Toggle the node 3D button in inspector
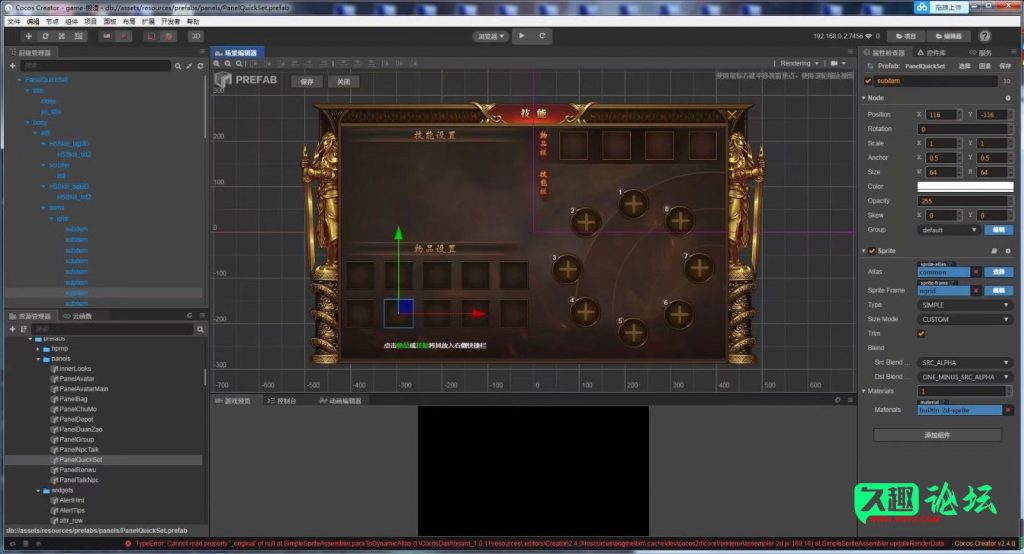 pyautogui.click(x=1006, y=81)
